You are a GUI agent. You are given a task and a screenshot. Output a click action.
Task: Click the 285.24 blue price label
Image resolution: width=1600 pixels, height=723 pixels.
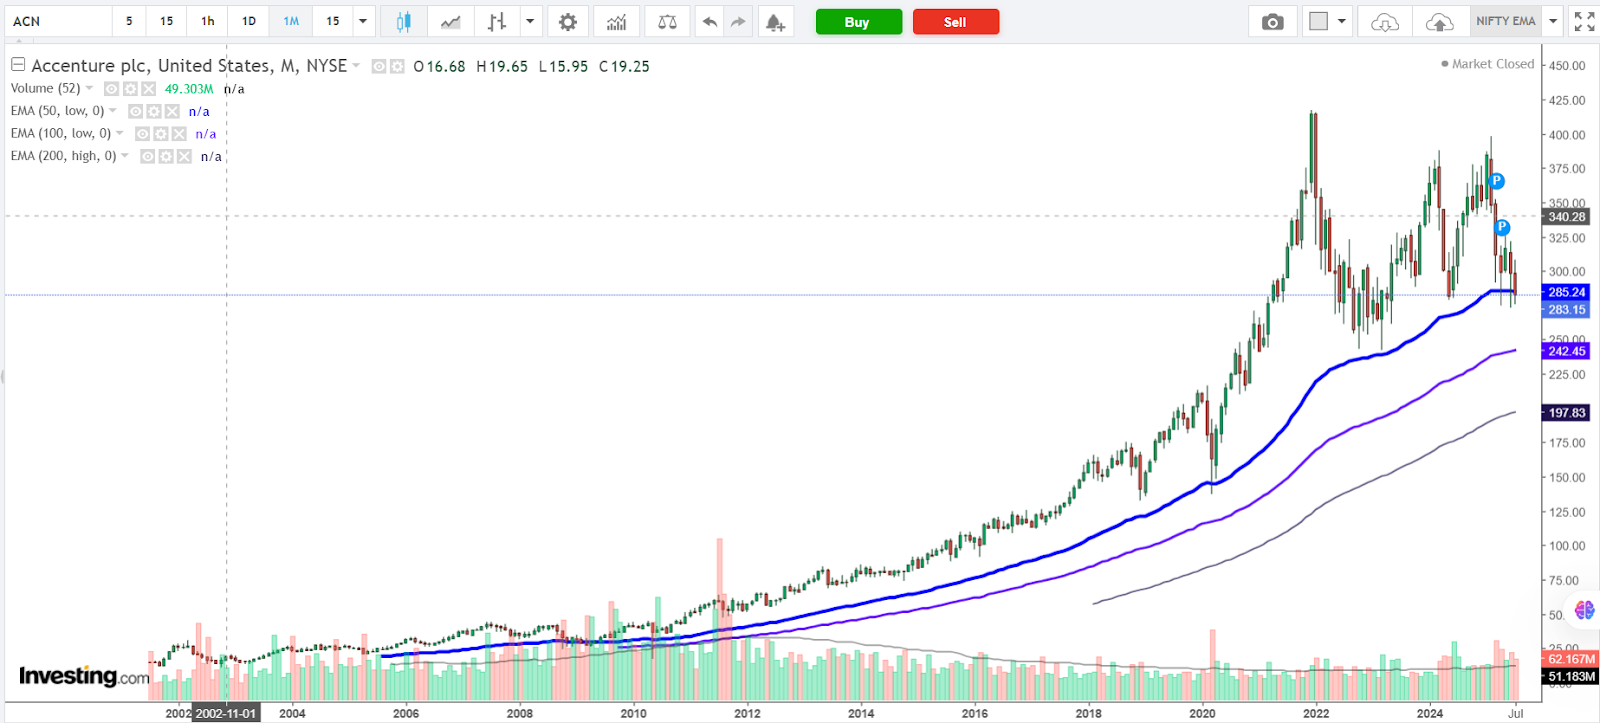1566,292
